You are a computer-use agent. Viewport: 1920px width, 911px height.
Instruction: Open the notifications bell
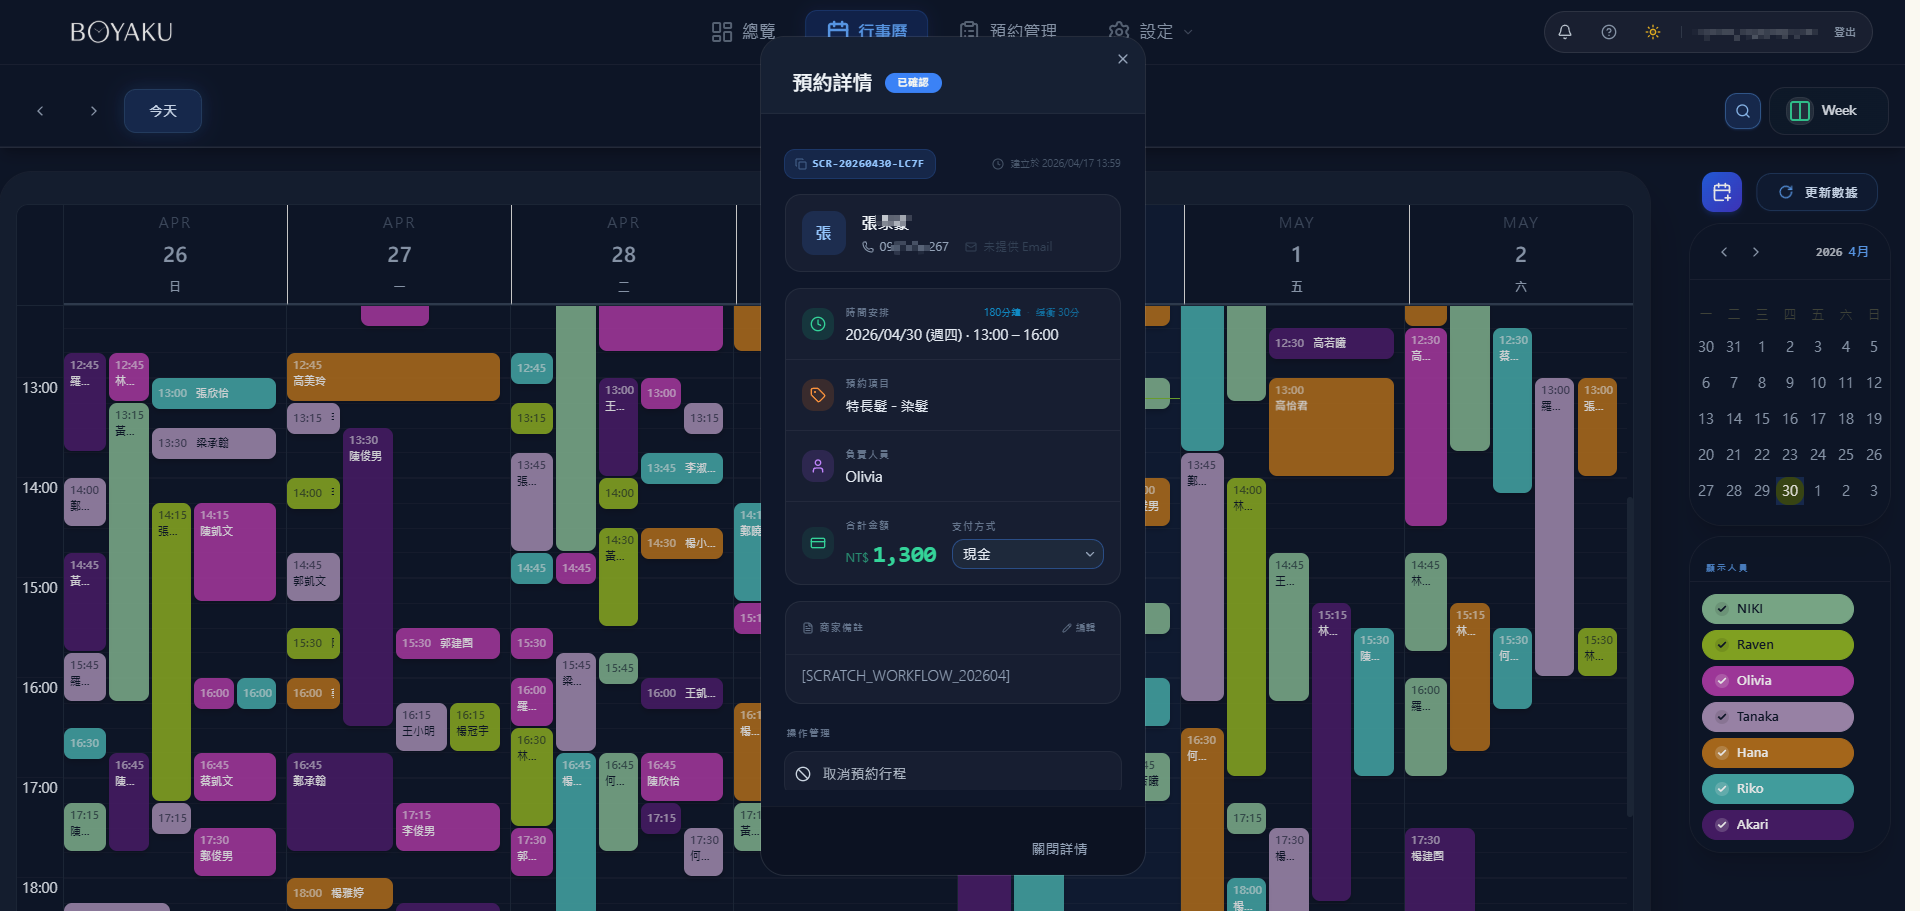1565,32
